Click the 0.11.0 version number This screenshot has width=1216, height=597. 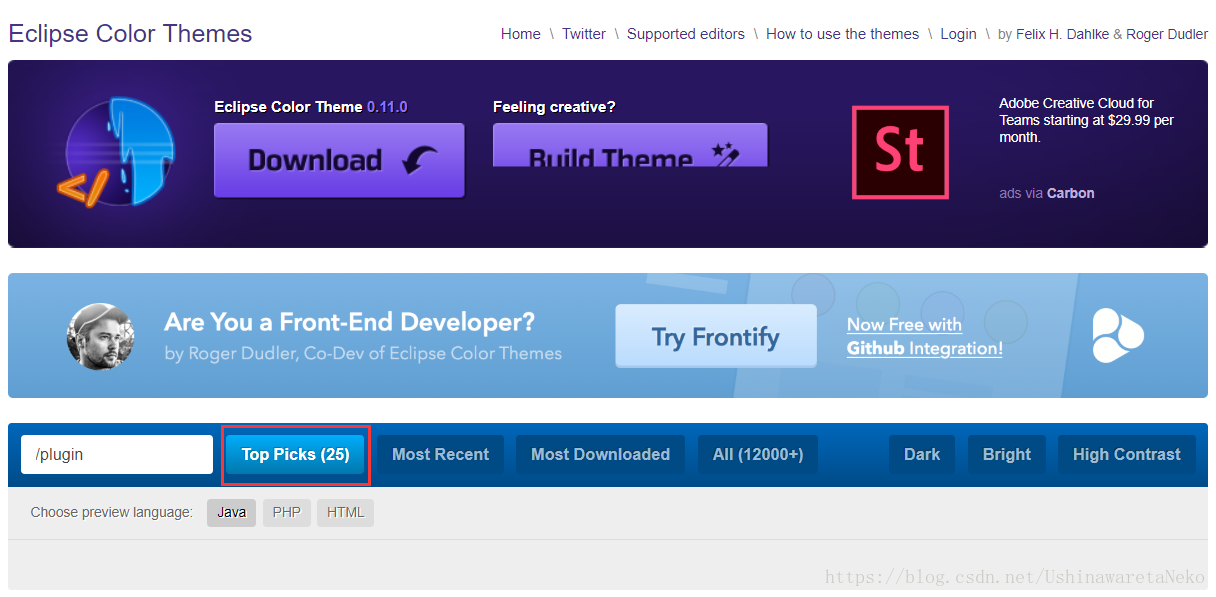point(387,107)
